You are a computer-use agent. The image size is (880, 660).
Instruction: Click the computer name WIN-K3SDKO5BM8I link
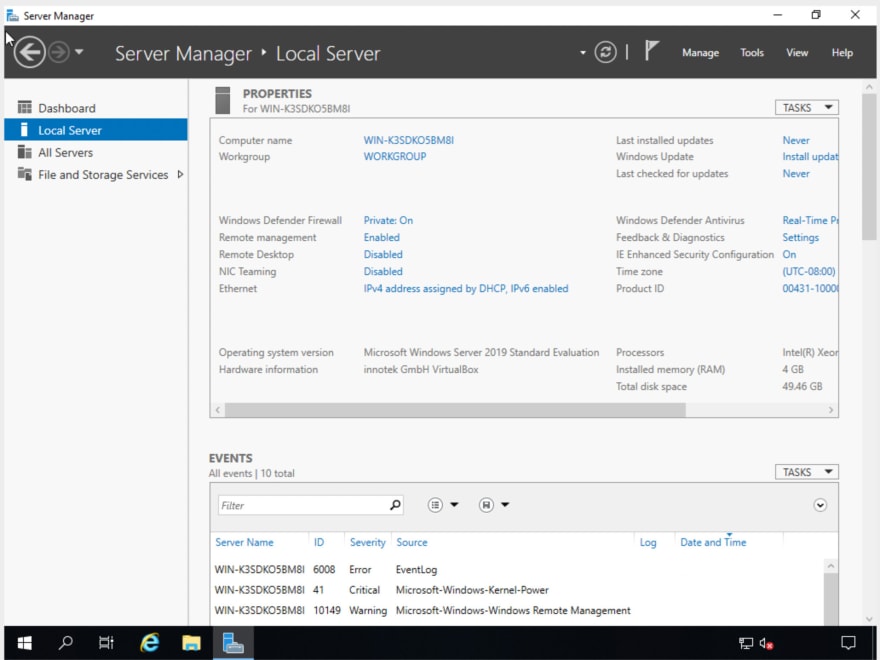[408, 140]
